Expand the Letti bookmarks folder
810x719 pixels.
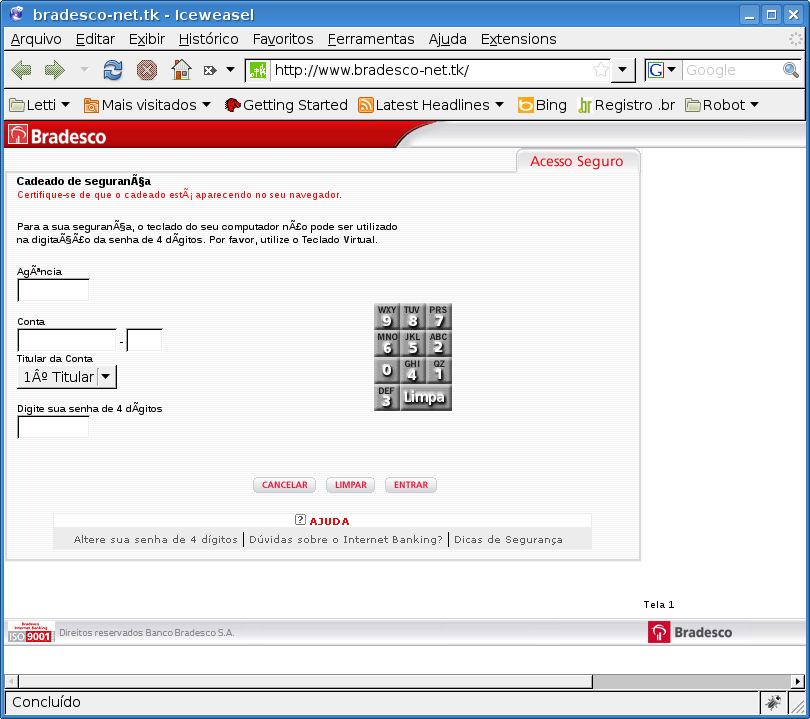pyautogui.click(x=40, y=105)
